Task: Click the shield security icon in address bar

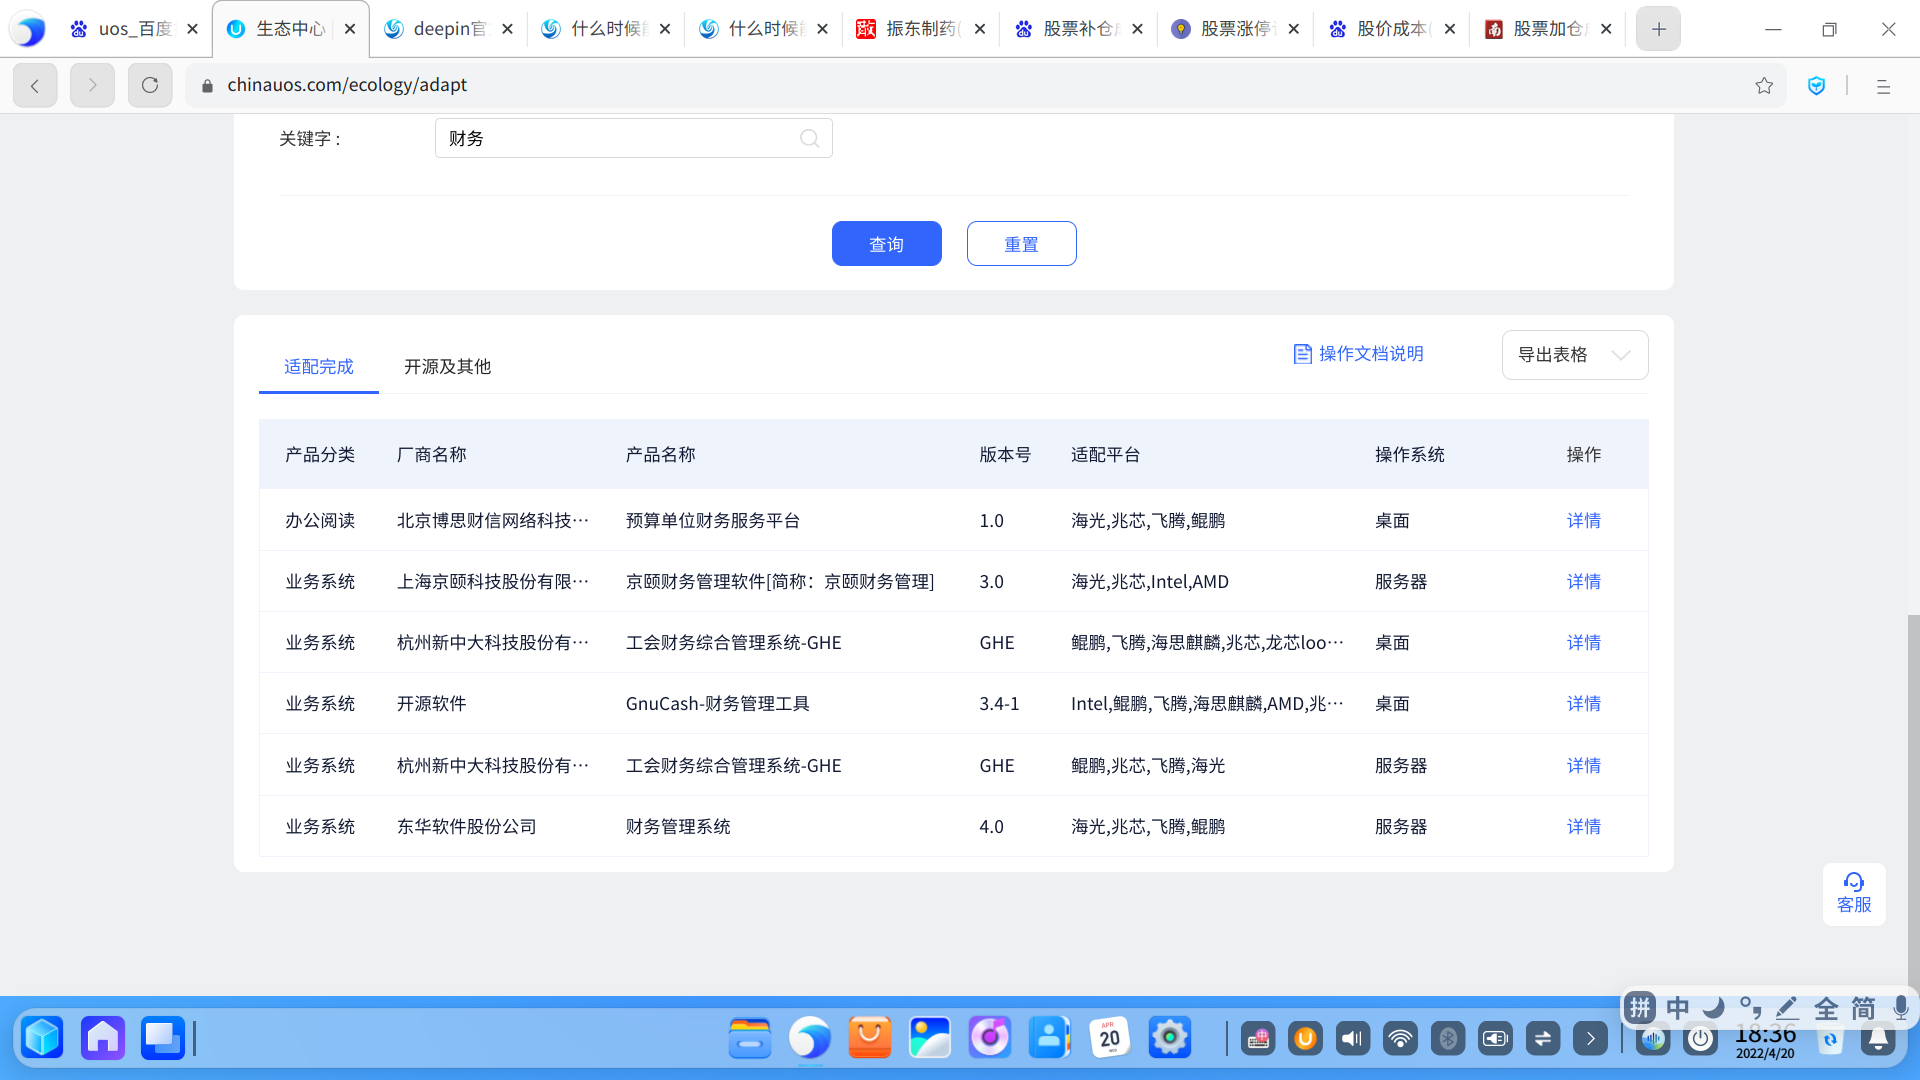Action: coord(1817,86)
